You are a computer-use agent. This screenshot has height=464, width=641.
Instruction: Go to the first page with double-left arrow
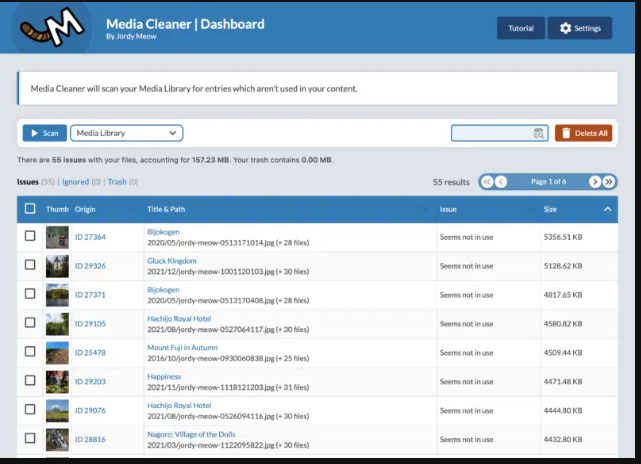click(487, 182)
